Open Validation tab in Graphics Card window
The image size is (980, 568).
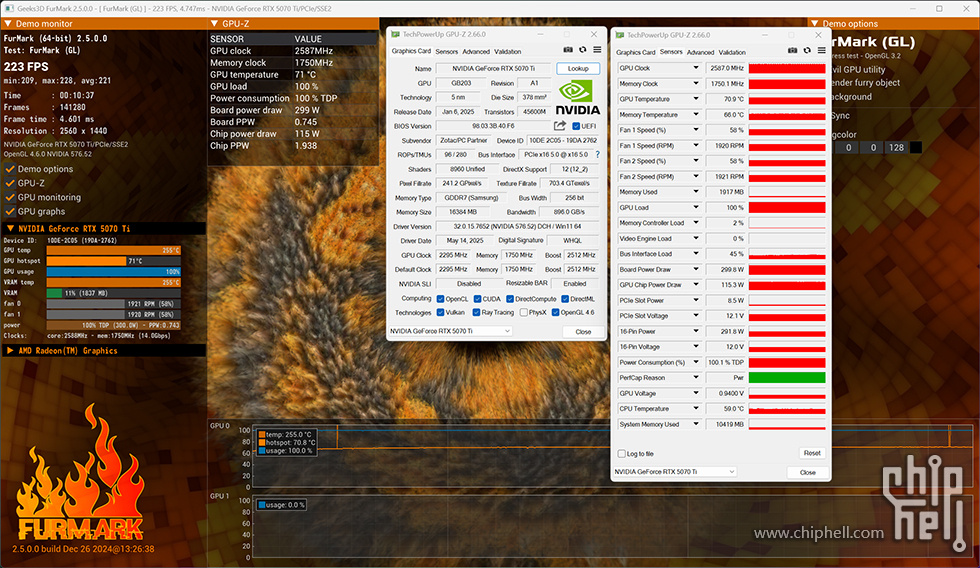click(x=508, y=52)
